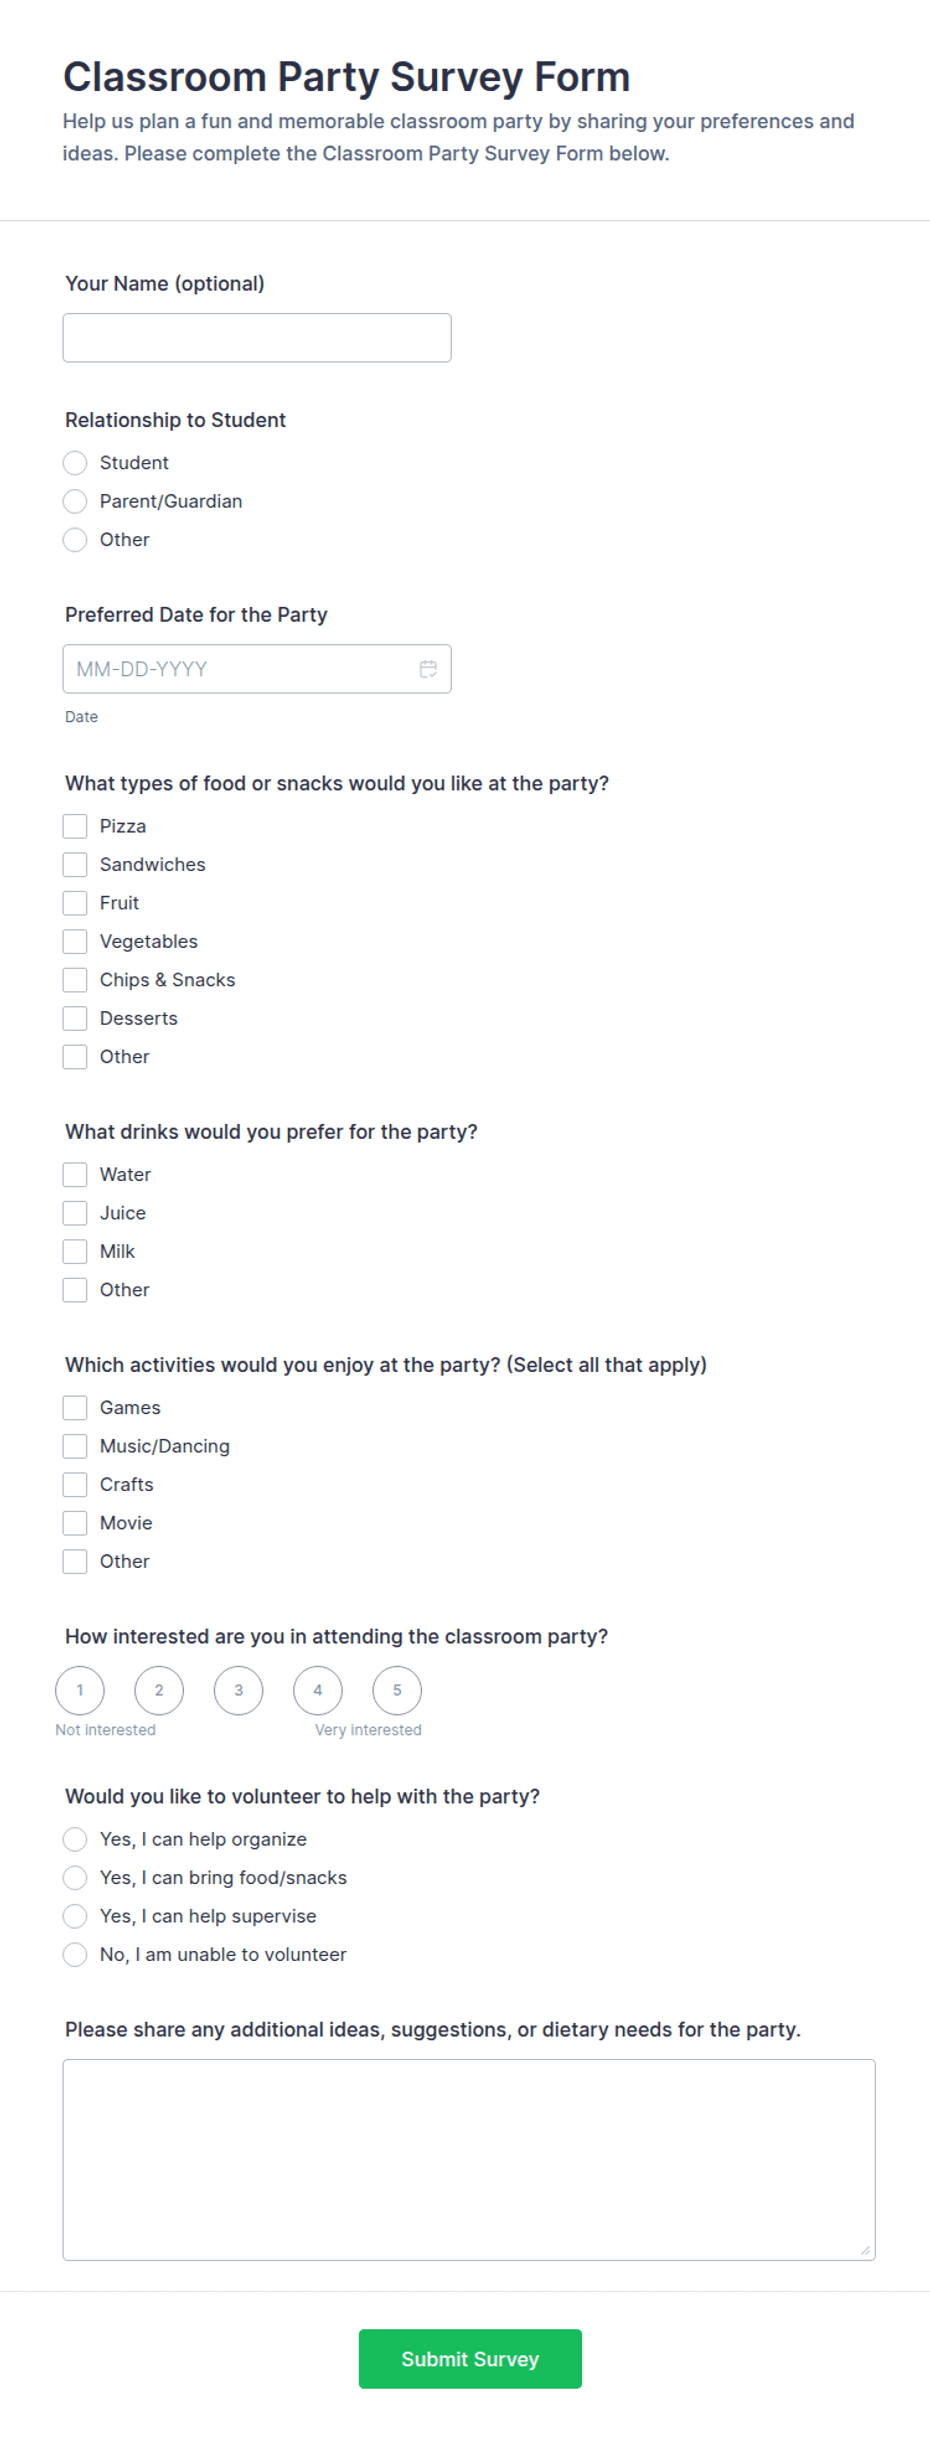
Task: Check the Games activity checkbox
Action: pyautogui.click(x=75, y=1408)
